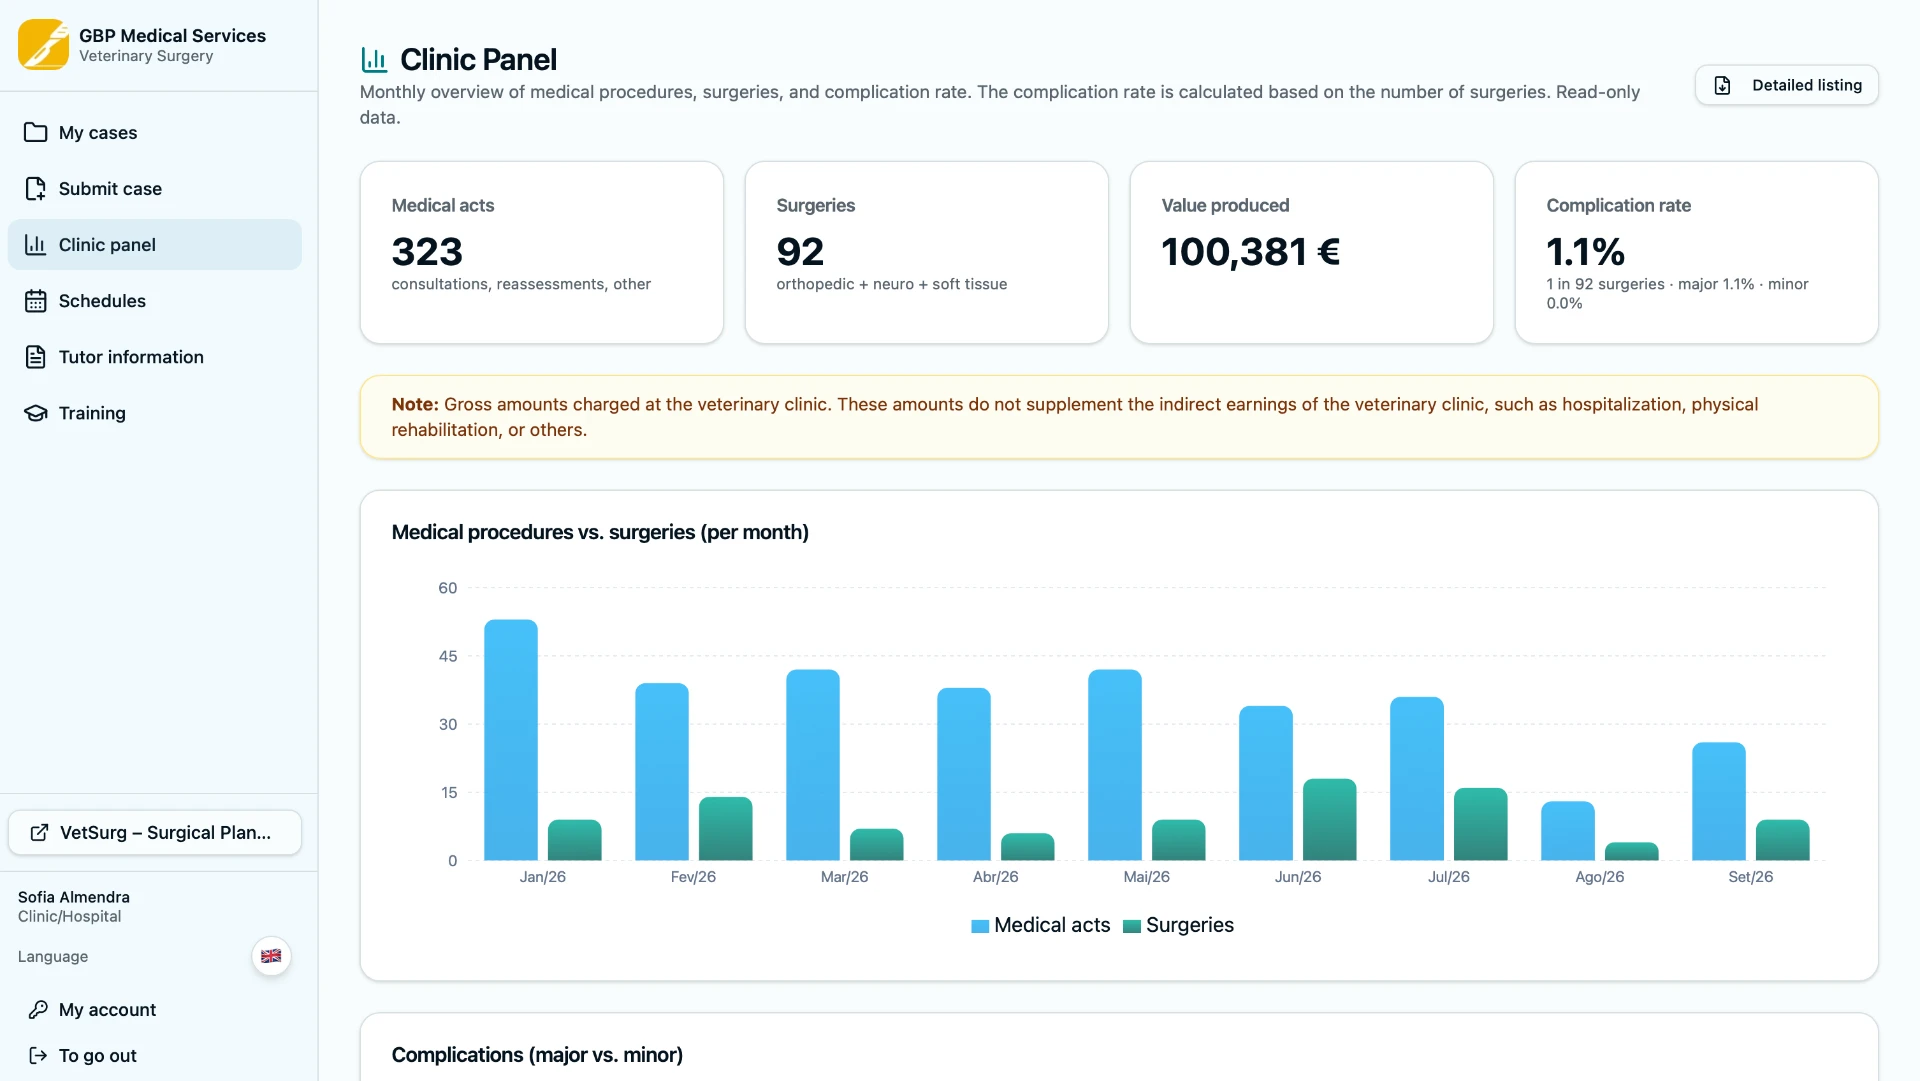Click the calendar icon beside Schedules
Image resolution: width=1920 pixels, height=1081 pixels.
(x=36, y=301)
